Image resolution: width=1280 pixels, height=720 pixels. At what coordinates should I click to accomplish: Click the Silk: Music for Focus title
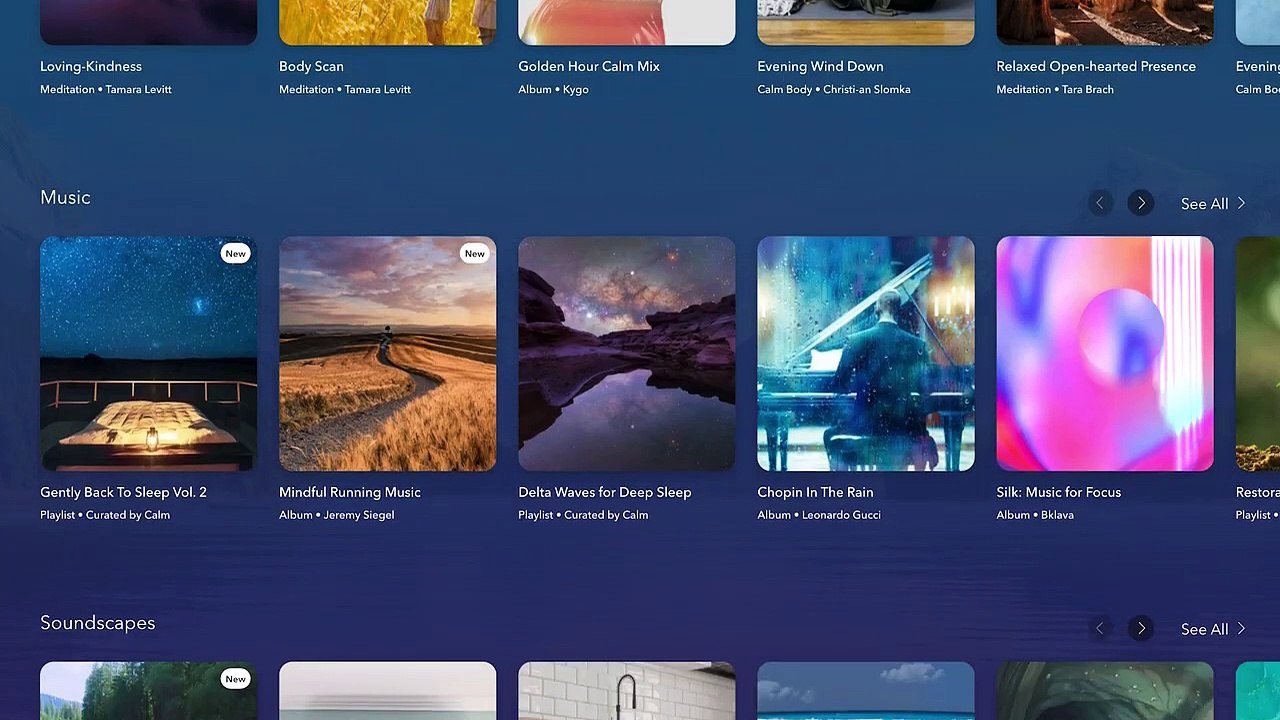tap(1059, 492)
